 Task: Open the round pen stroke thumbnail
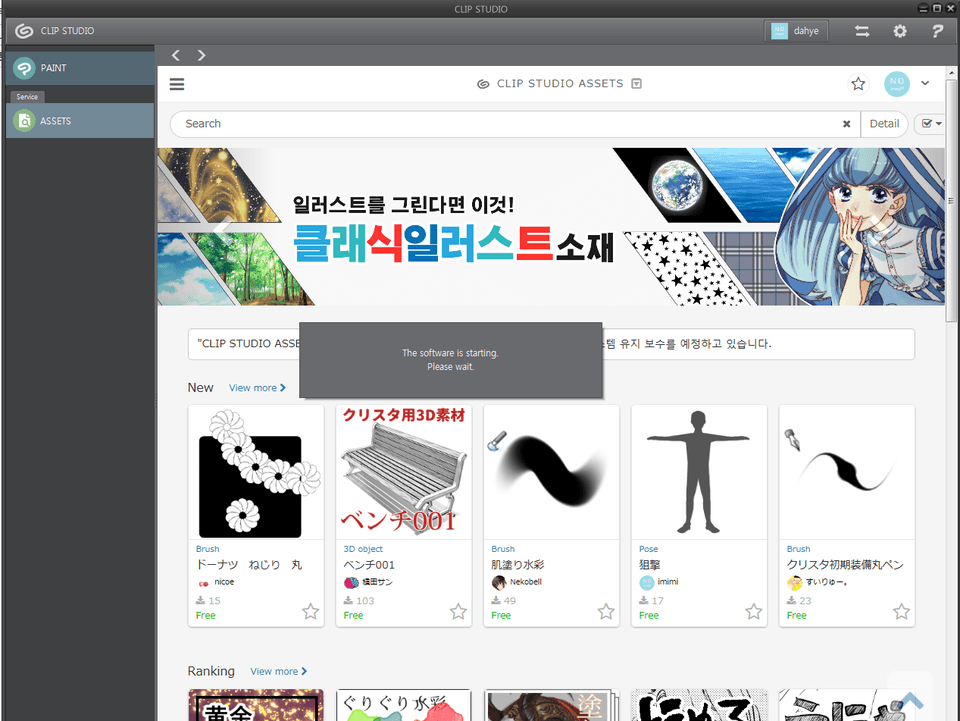[x=847, y=473]
